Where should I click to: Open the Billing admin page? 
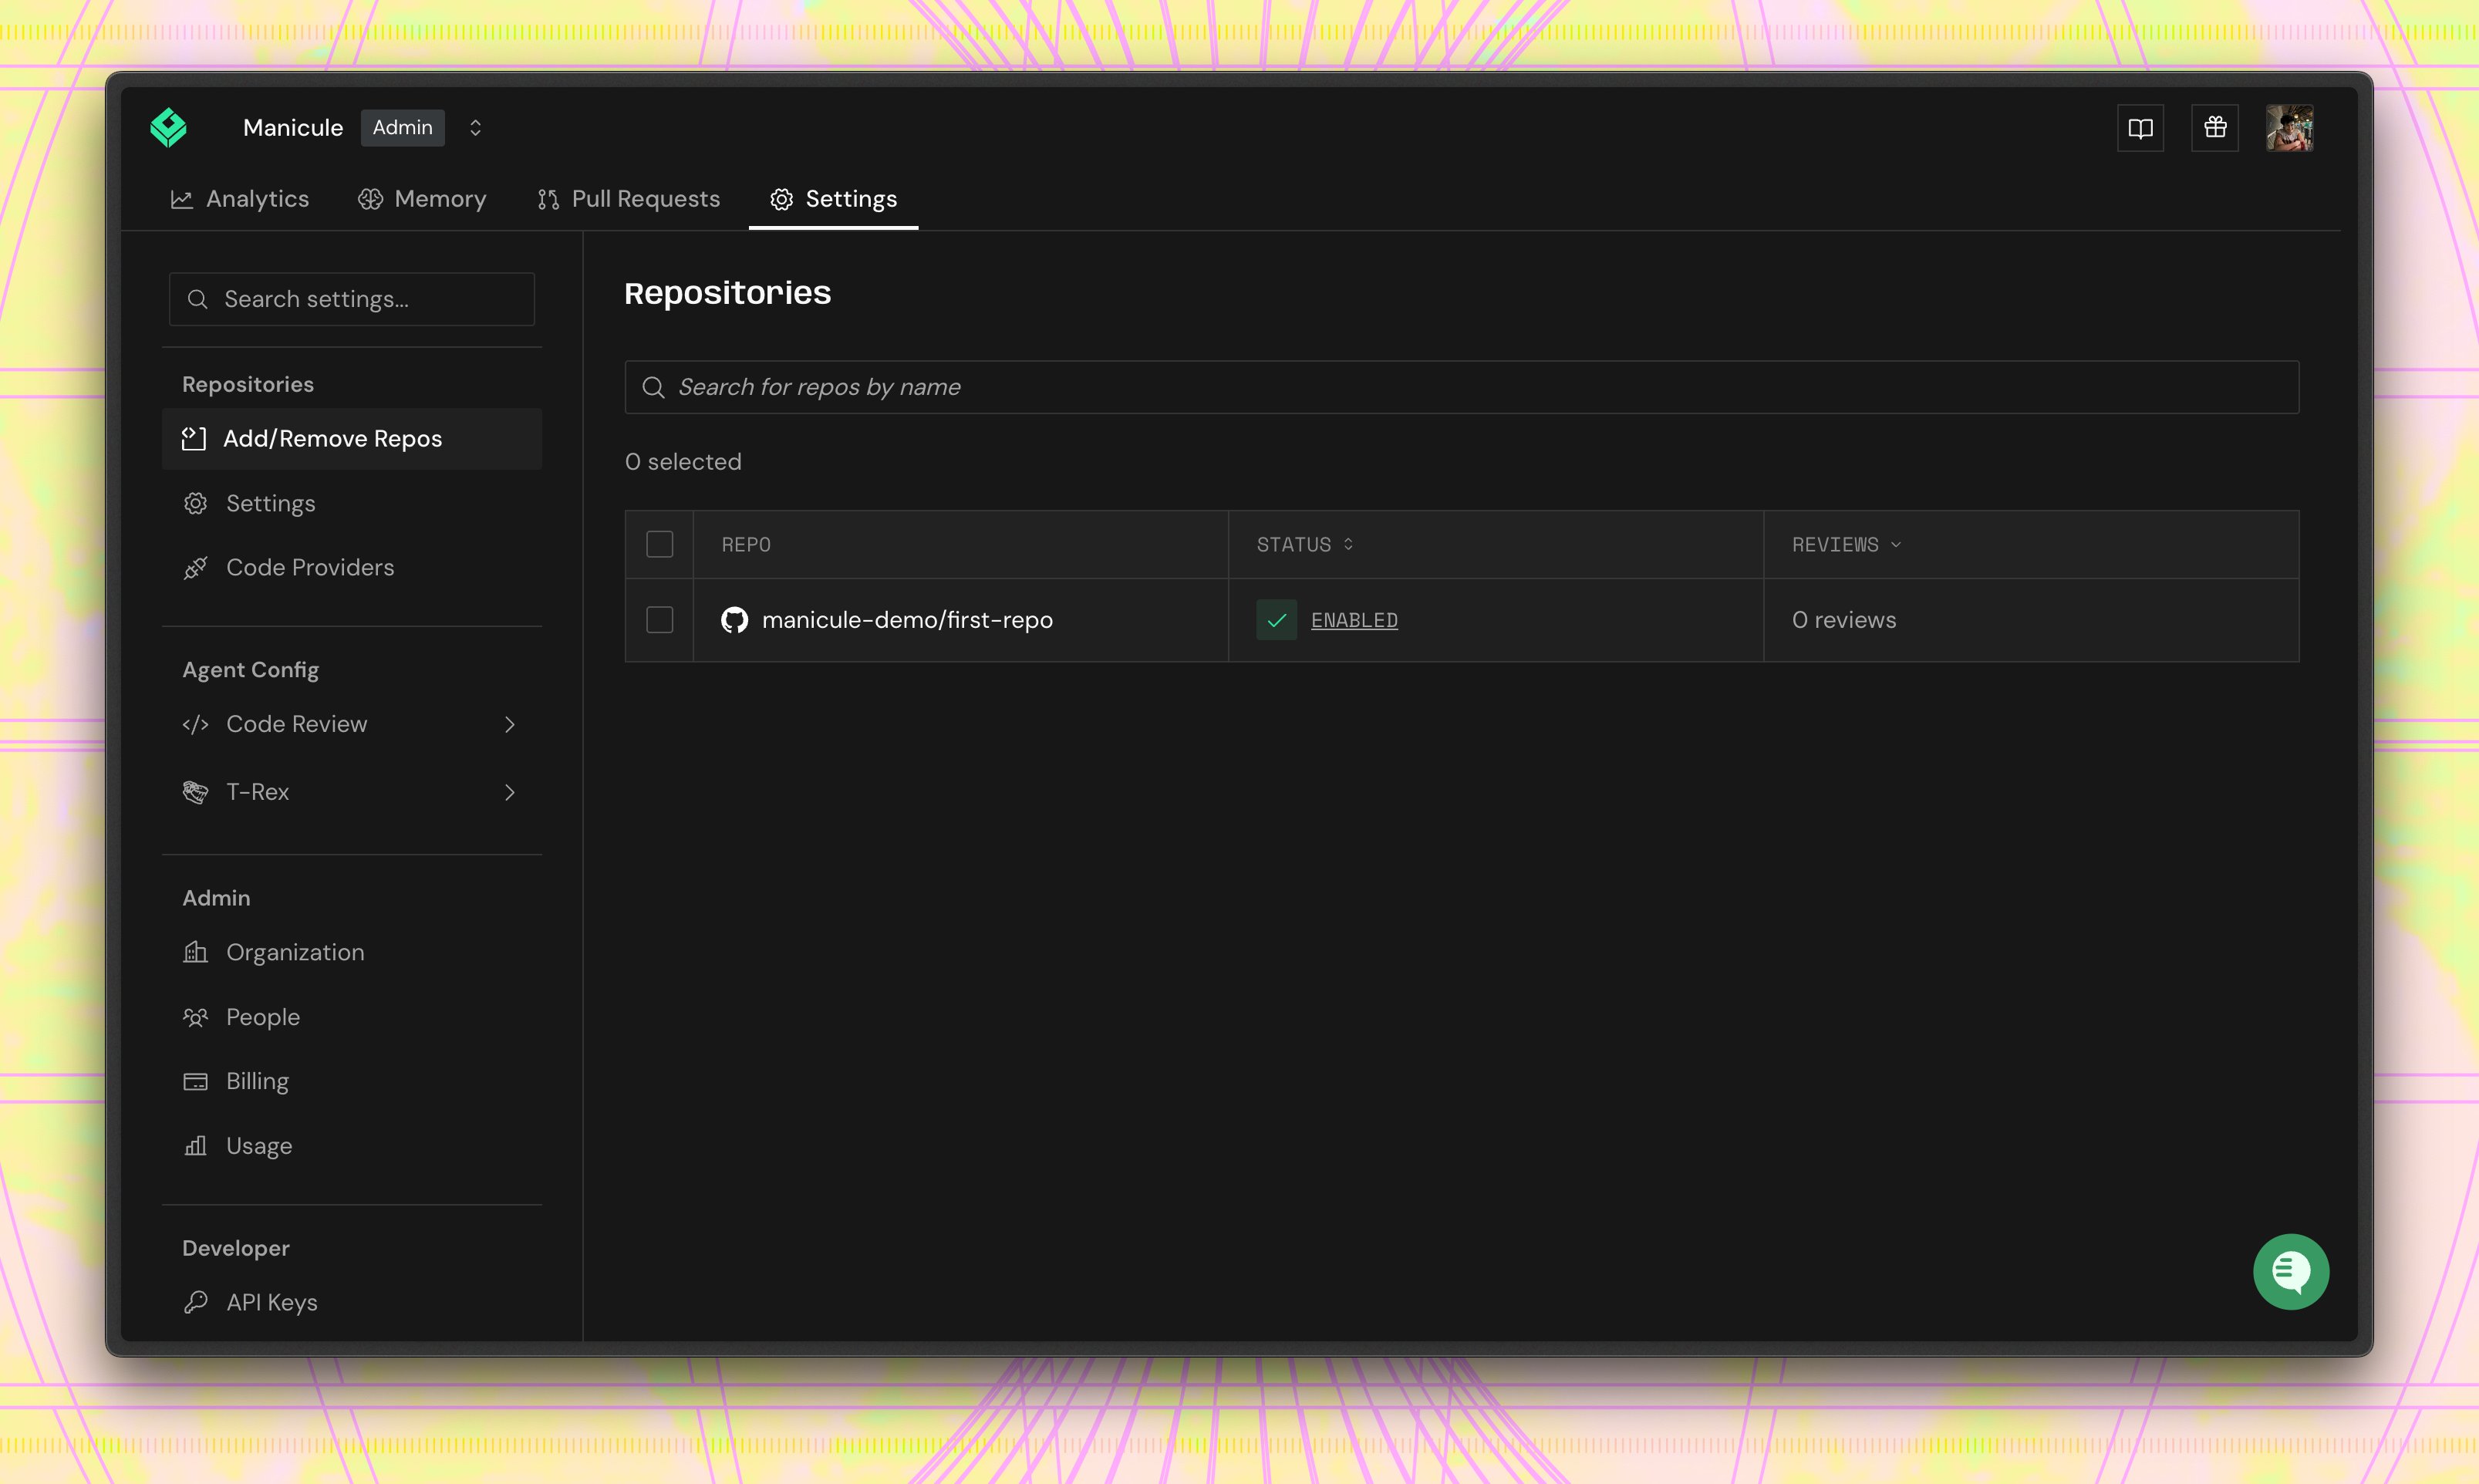click(351, 1081)
